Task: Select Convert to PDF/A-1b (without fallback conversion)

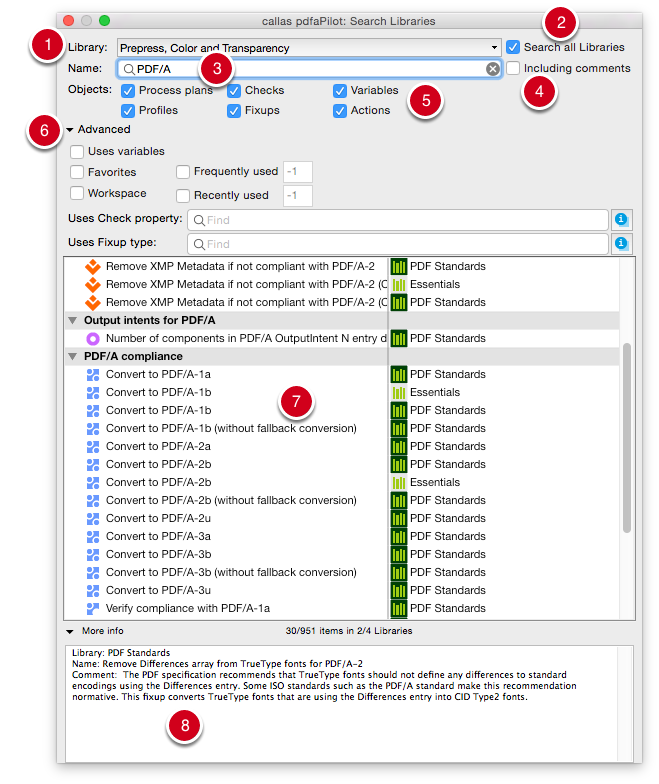Action: [x=342, y=428]
